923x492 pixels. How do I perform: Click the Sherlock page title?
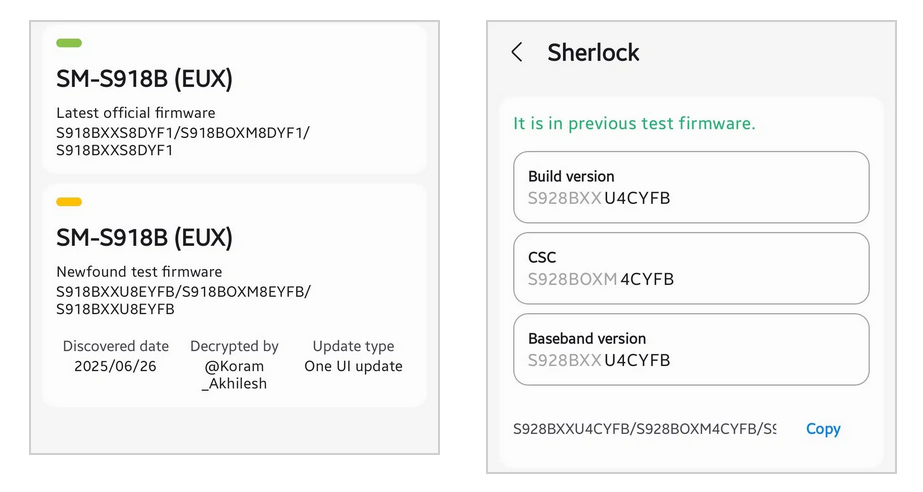coord(593,53)
